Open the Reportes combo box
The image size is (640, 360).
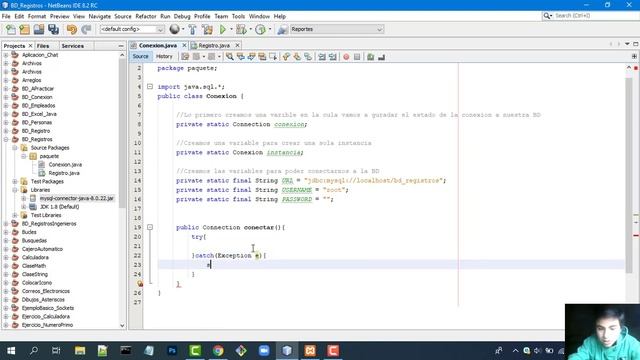336,29
